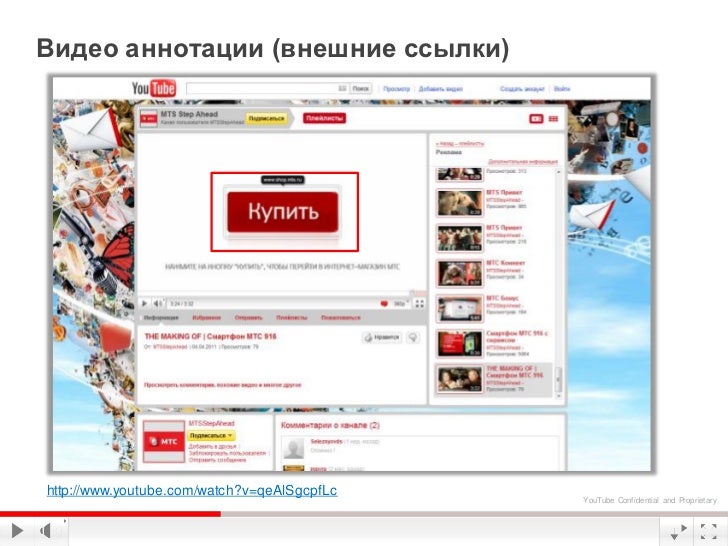Click the Поиск search button
Screen dimensions: 728x546
[361, 88]
